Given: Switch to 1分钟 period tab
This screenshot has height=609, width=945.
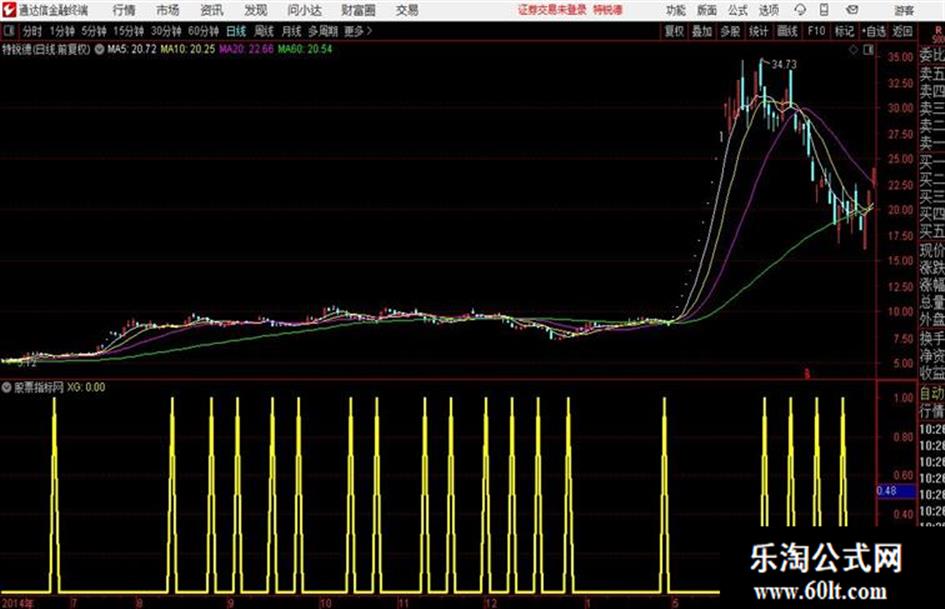Looking at the screenshot, I should tap(61, 31).
